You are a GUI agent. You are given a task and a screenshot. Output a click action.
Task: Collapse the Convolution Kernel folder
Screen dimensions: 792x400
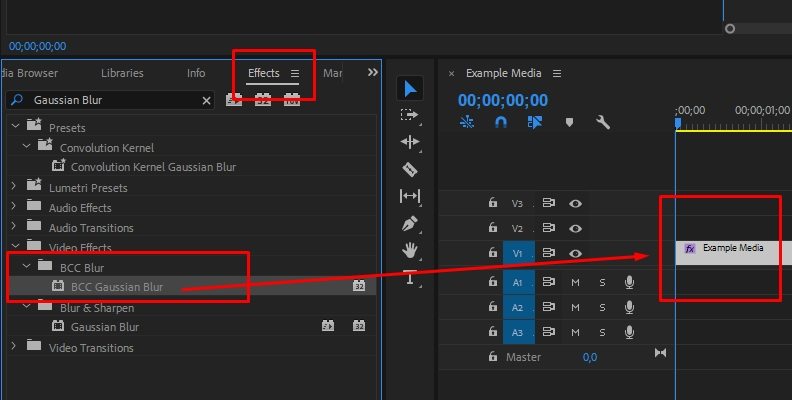[x=27, y=146]
